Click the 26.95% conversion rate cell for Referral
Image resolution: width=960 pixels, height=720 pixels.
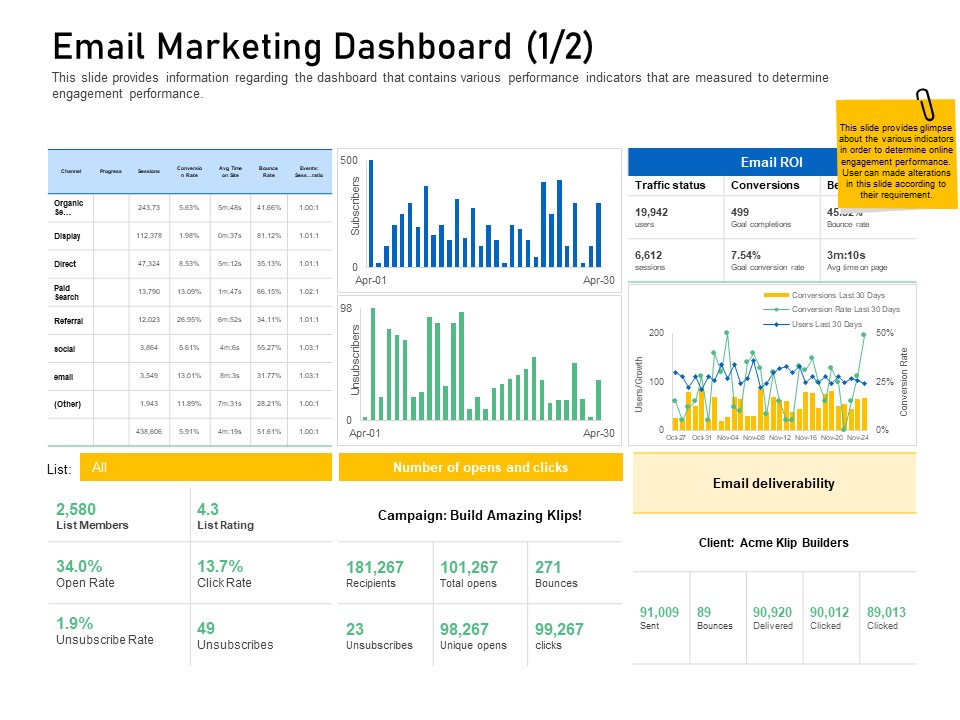point(189,320)
